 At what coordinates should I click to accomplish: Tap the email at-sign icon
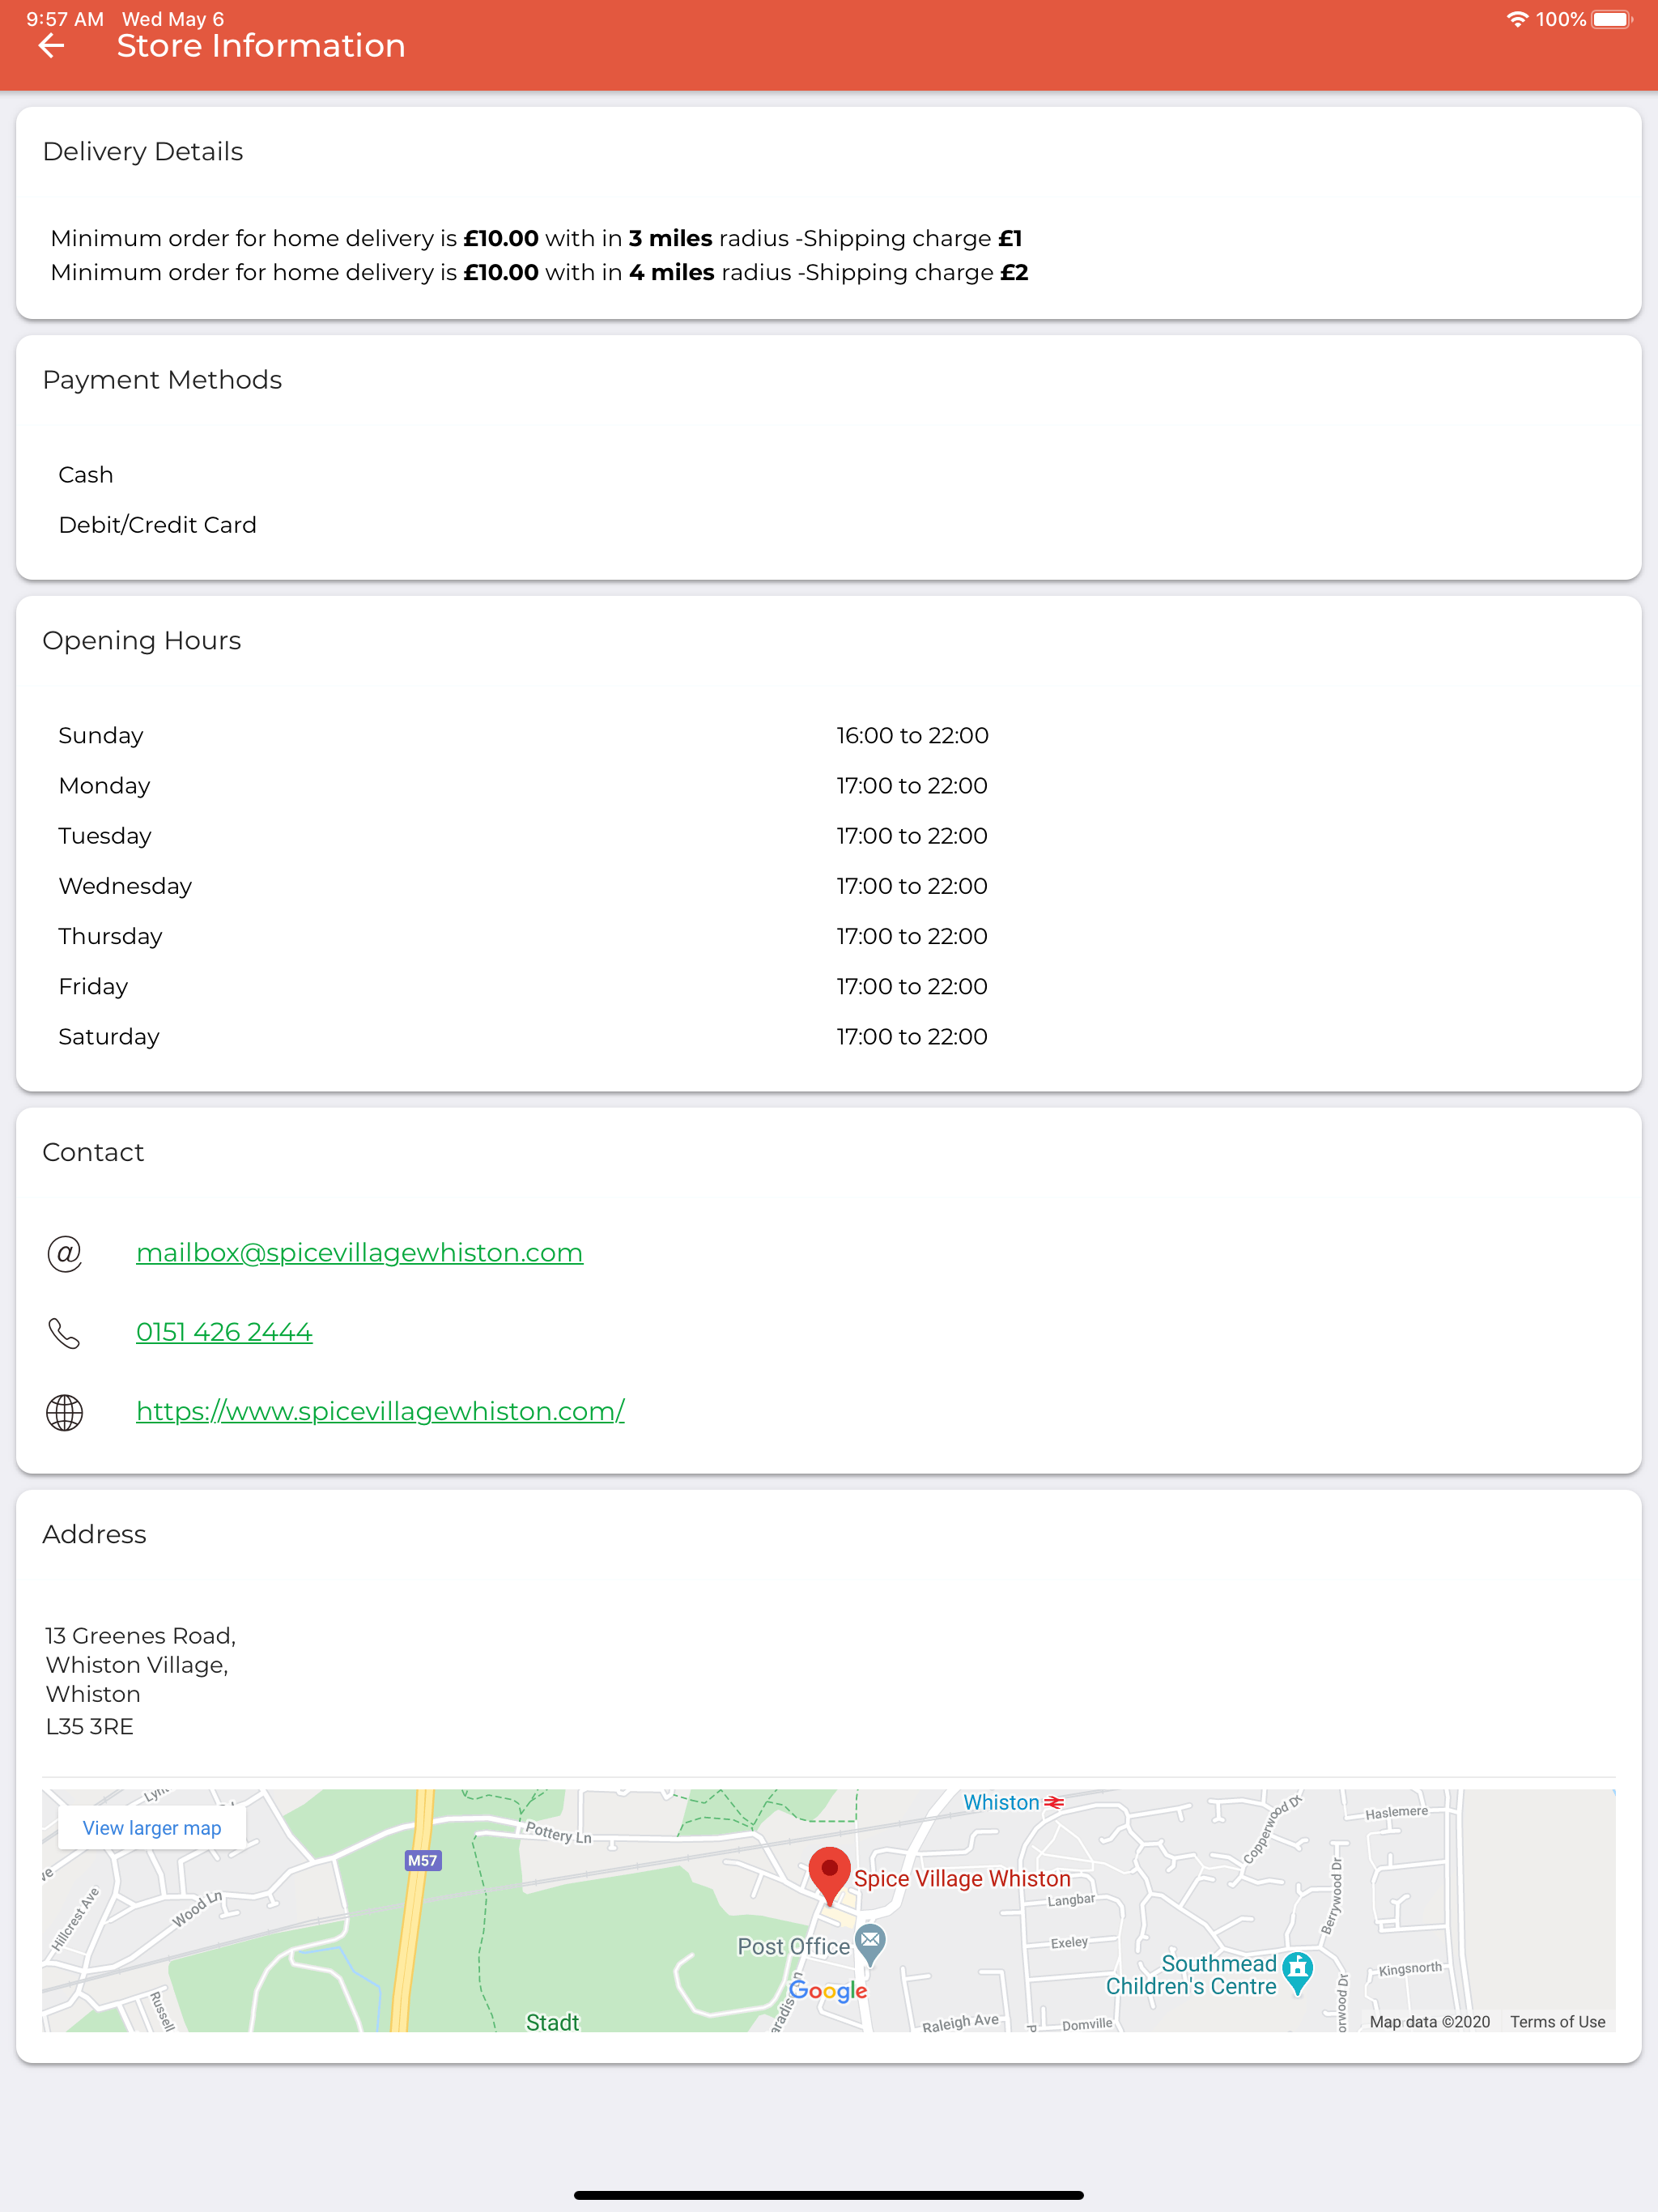pyautogui.click(x=65, y=1253)
